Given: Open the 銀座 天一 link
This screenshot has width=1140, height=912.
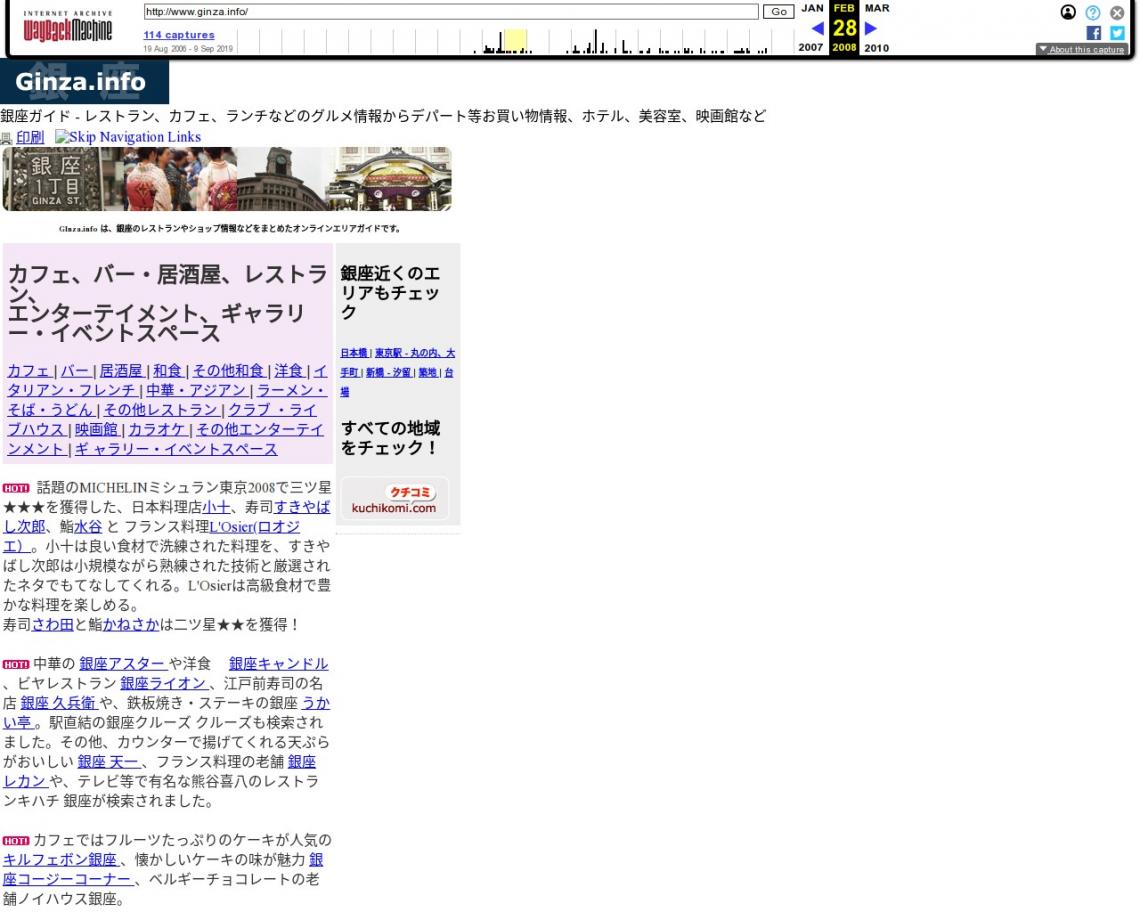Looking at the screenshot, I should (x=108, y=761).
